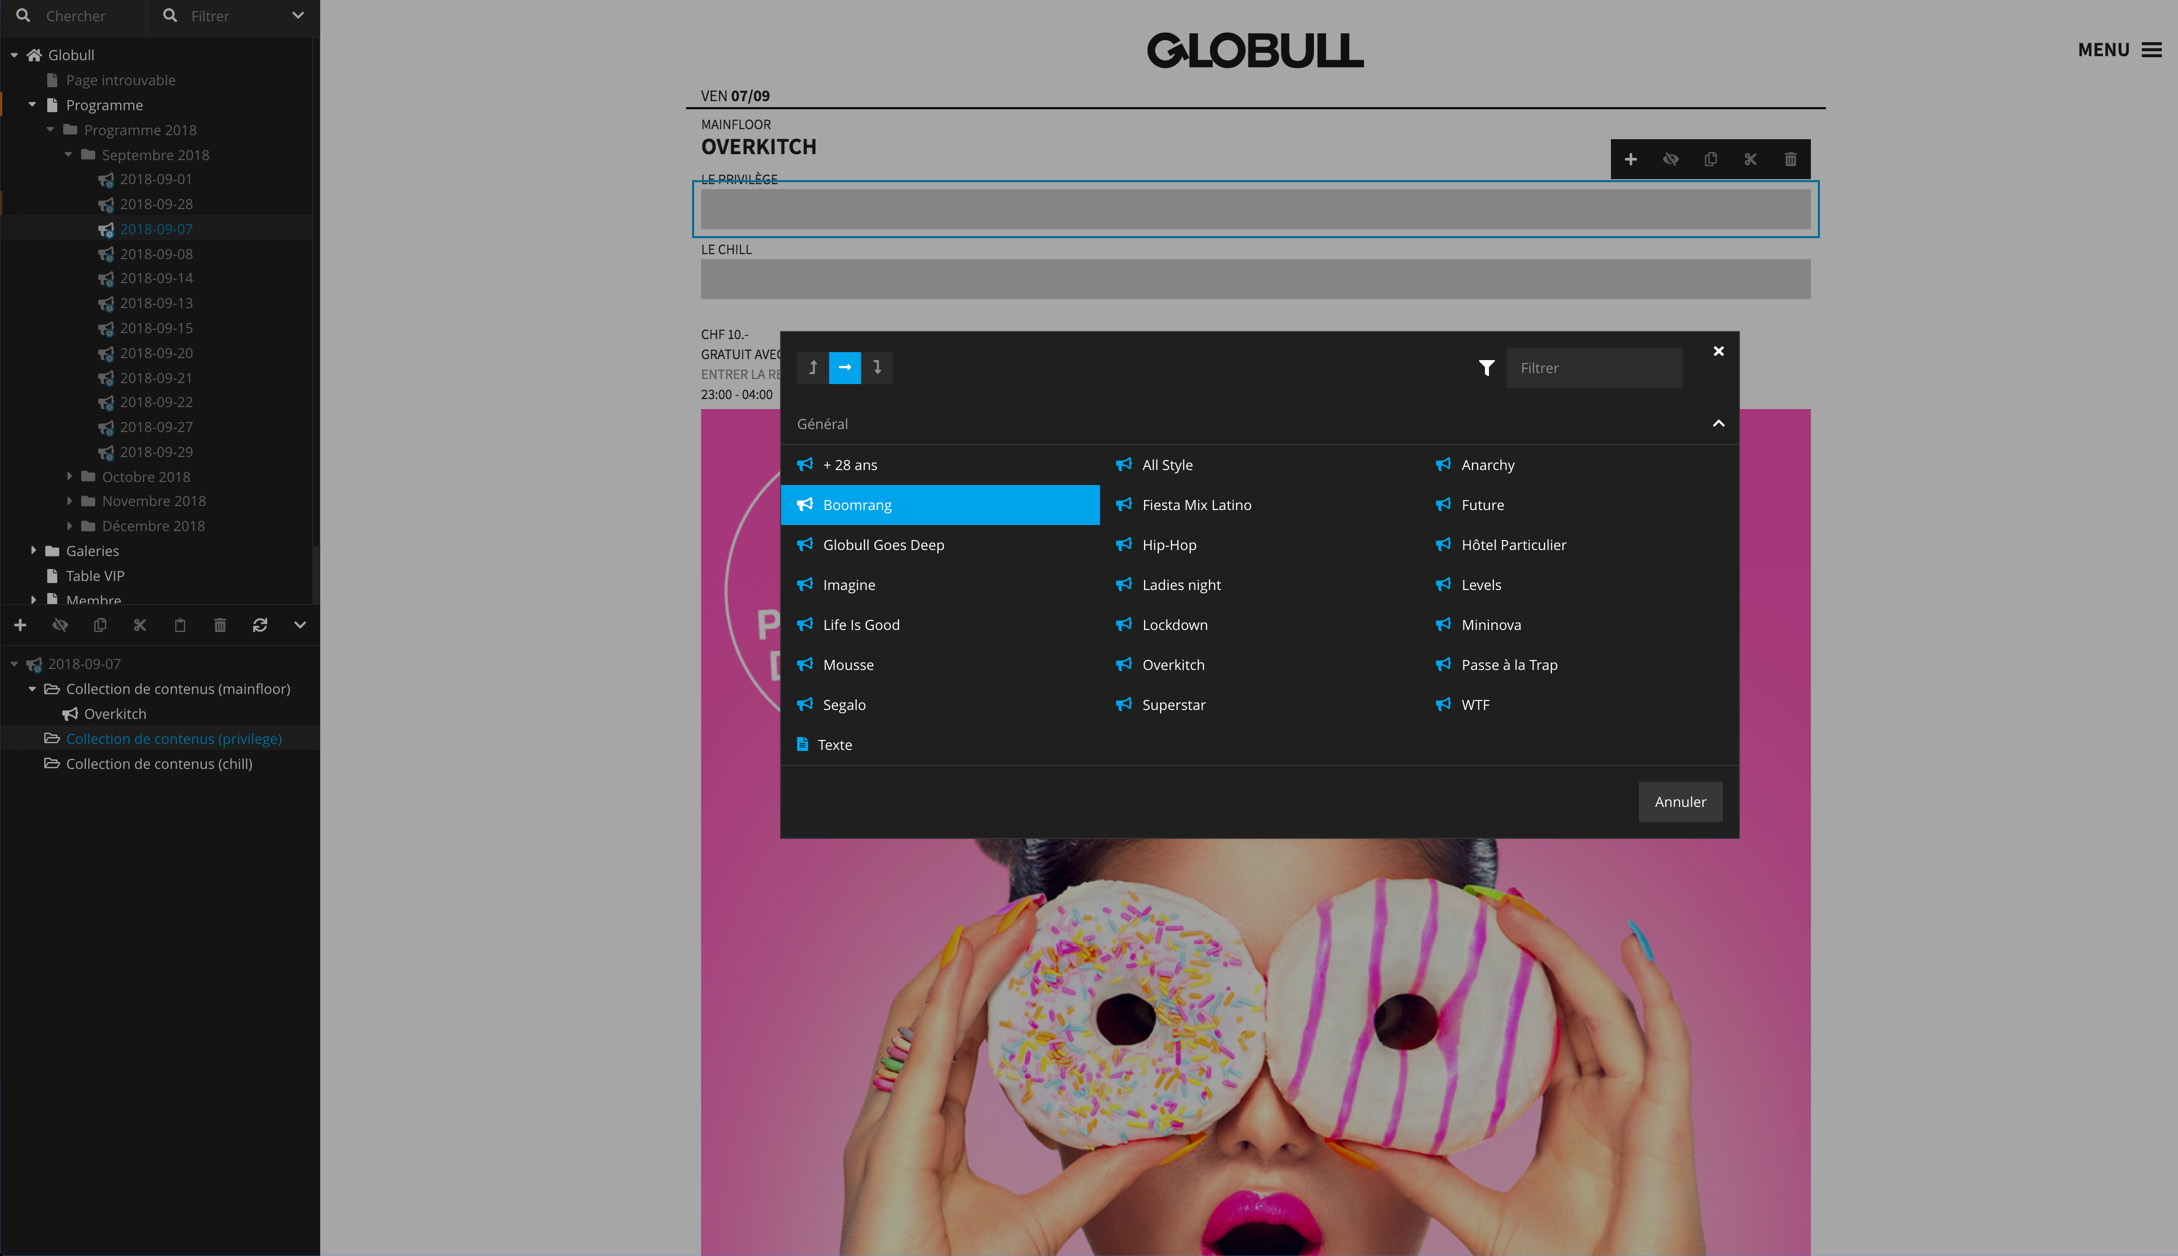This screenshot has width=2178, height=1256.
Task: Select the Ladies night entry
Action: 1259,585
